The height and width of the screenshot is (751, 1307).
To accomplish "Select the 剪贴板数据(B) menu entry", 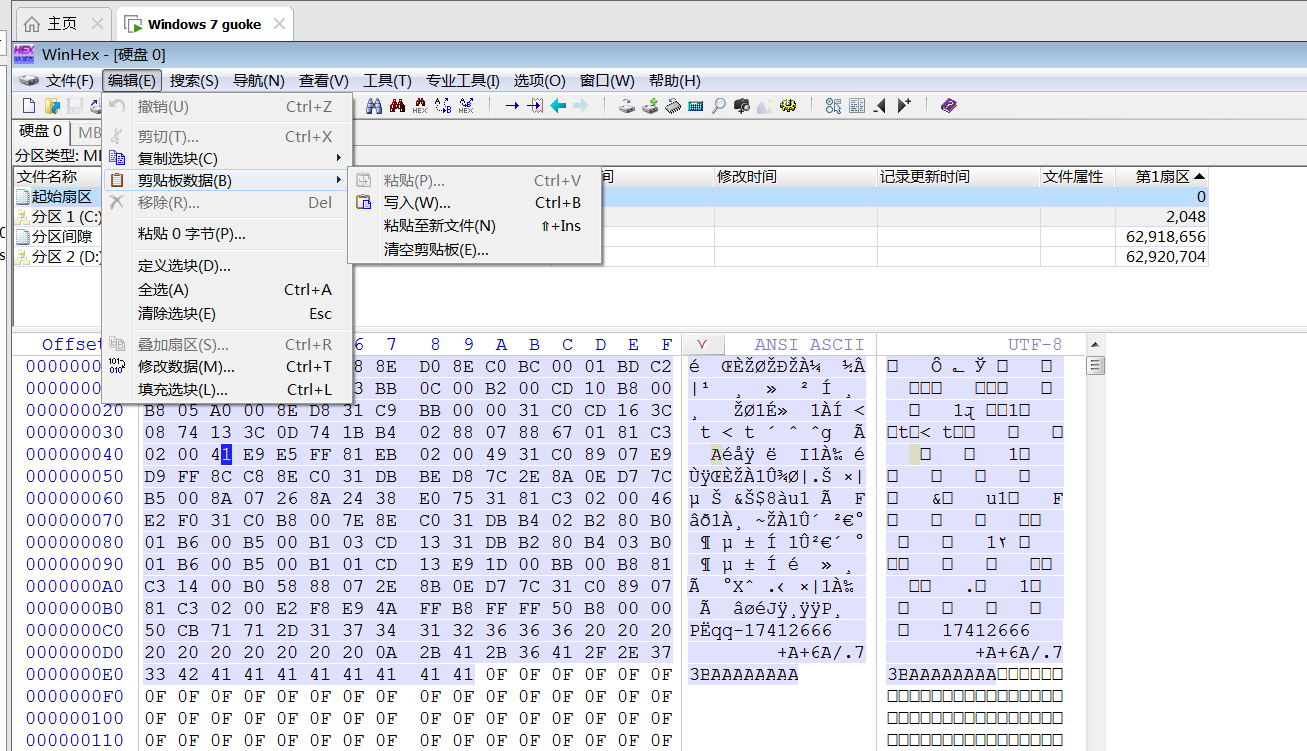I will pos(227,180).
